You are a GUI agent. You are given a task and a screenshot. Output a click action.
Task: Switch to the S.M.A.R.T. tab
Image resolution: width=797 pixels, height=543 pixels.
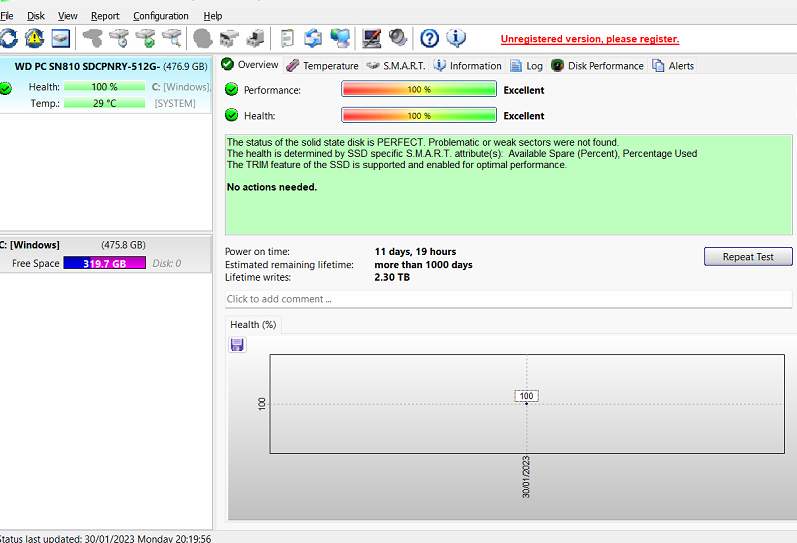tap(396, 66)
